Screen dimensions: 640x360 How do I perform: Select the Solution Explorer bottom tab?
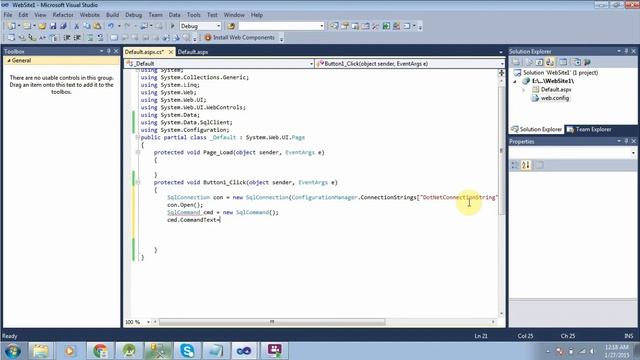click(x=536, y=129)
